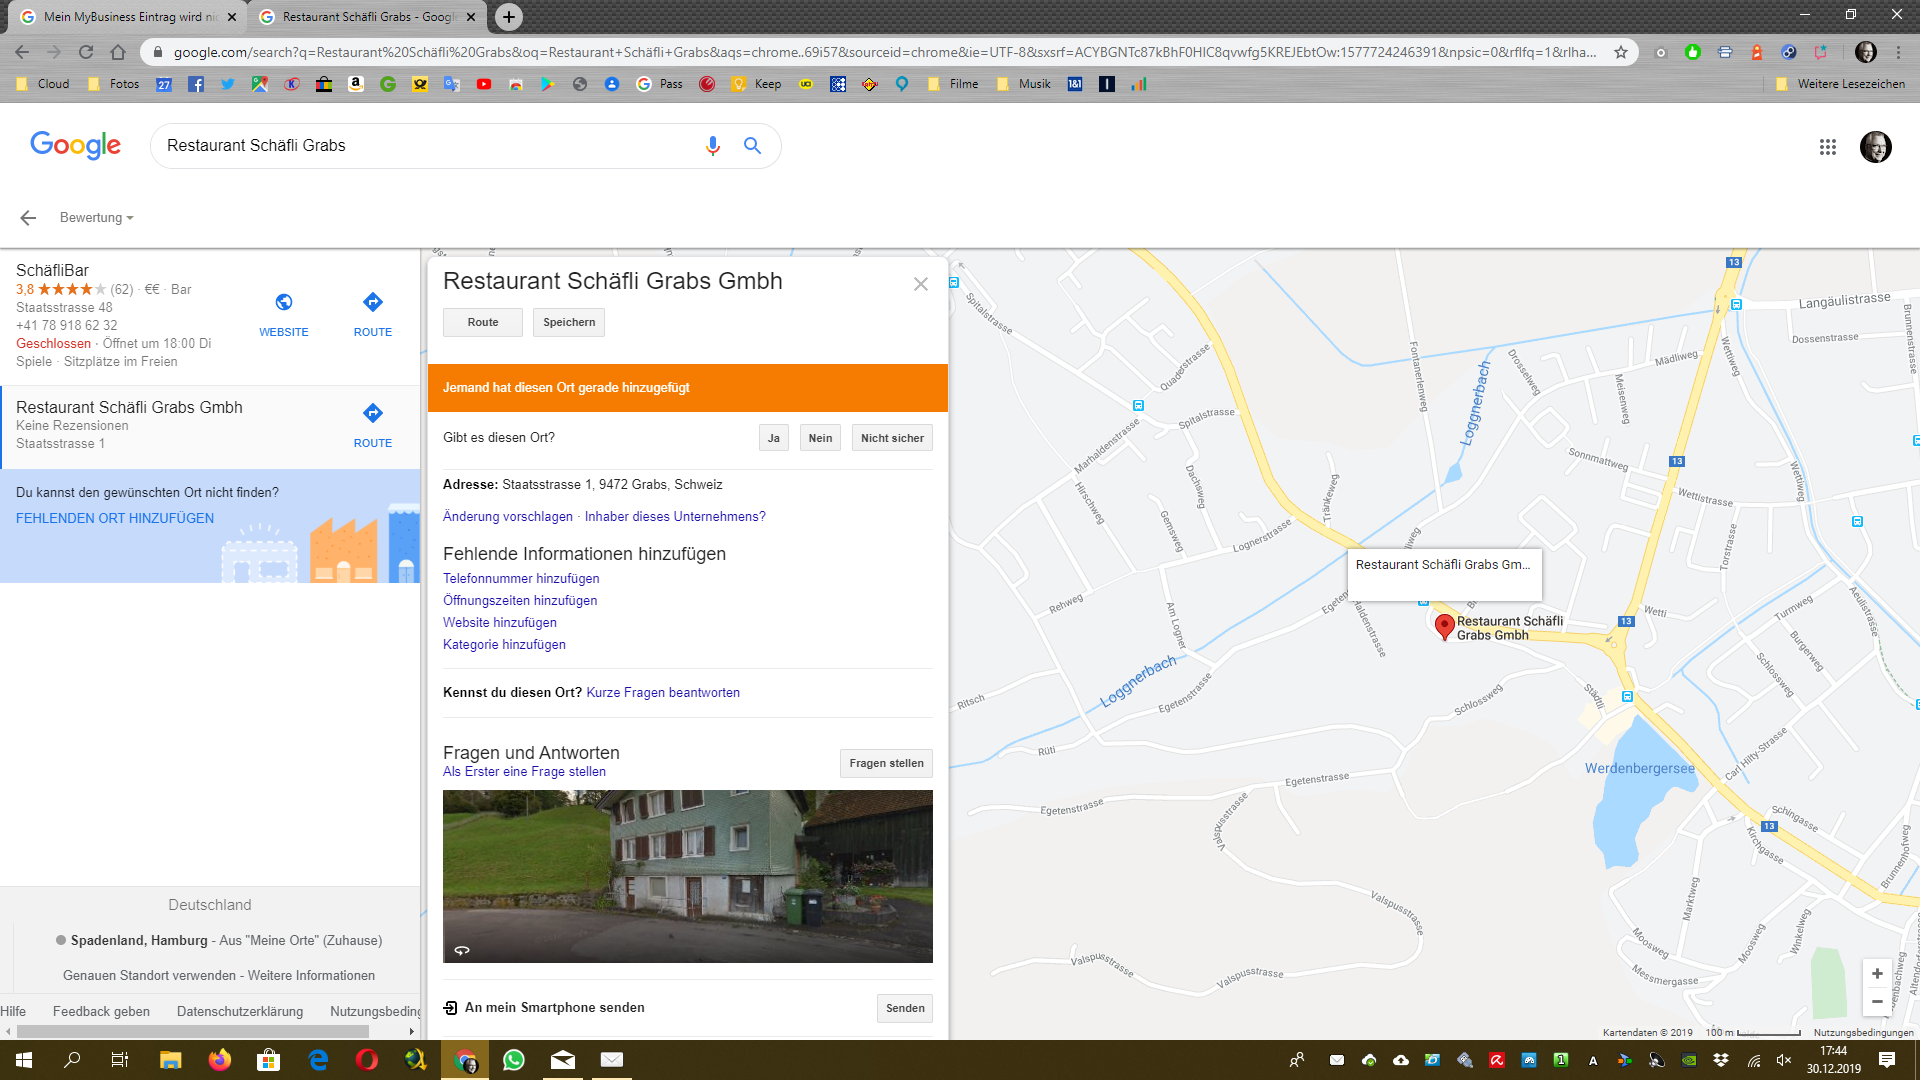1920x1080 pixels.
Task: Click Website hinzufügen link
Action: point(500,623)
